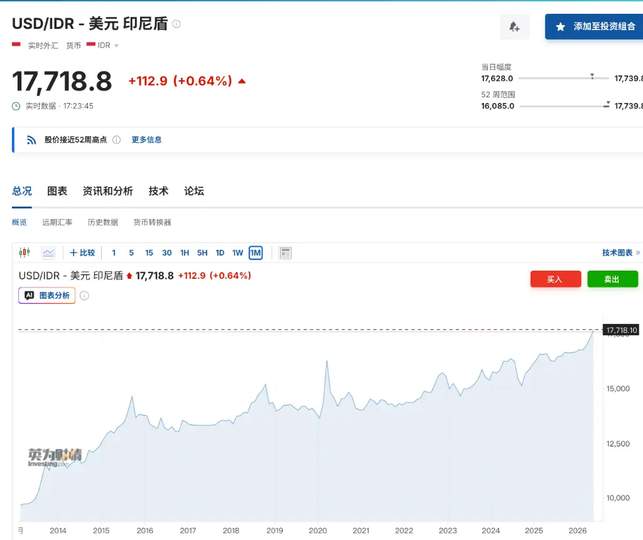Select area chart type icon
The height and width of the screenshot is (540, 643).
49,253
